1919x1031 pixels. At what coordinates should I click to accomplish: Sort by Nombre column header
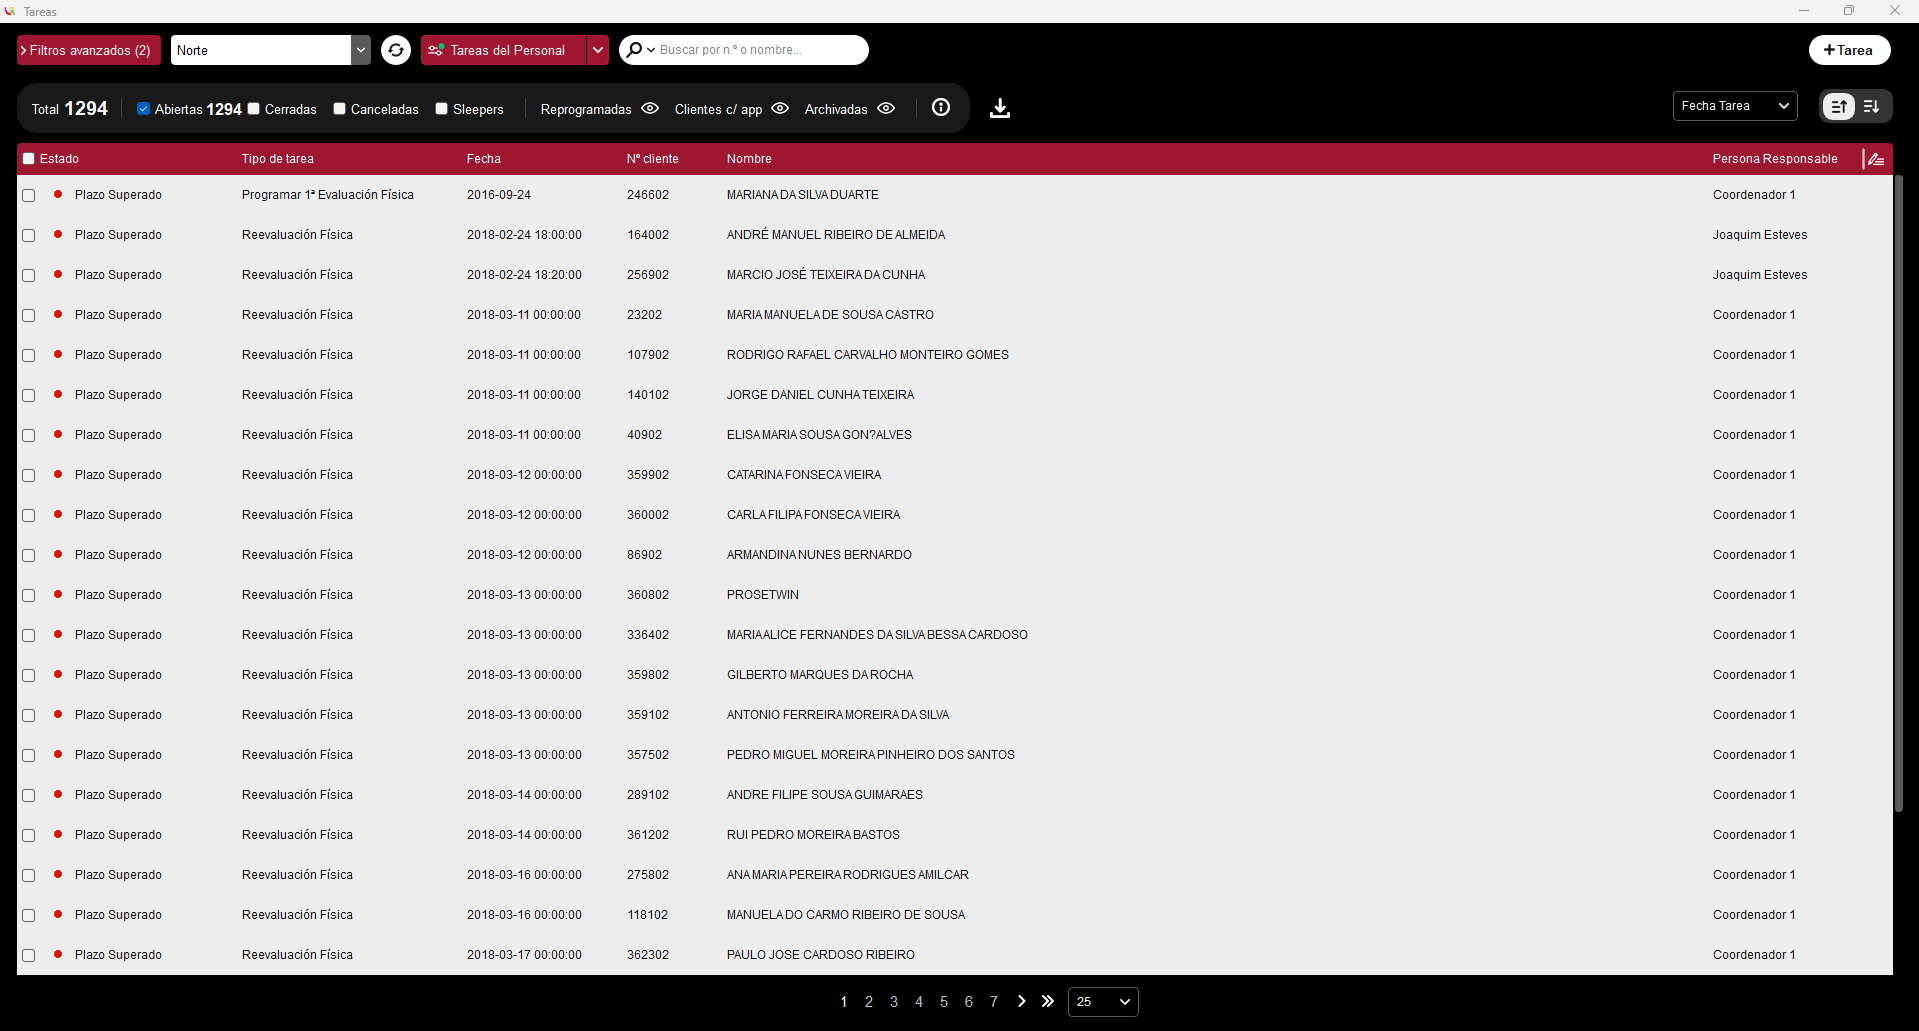click(749, 159)
